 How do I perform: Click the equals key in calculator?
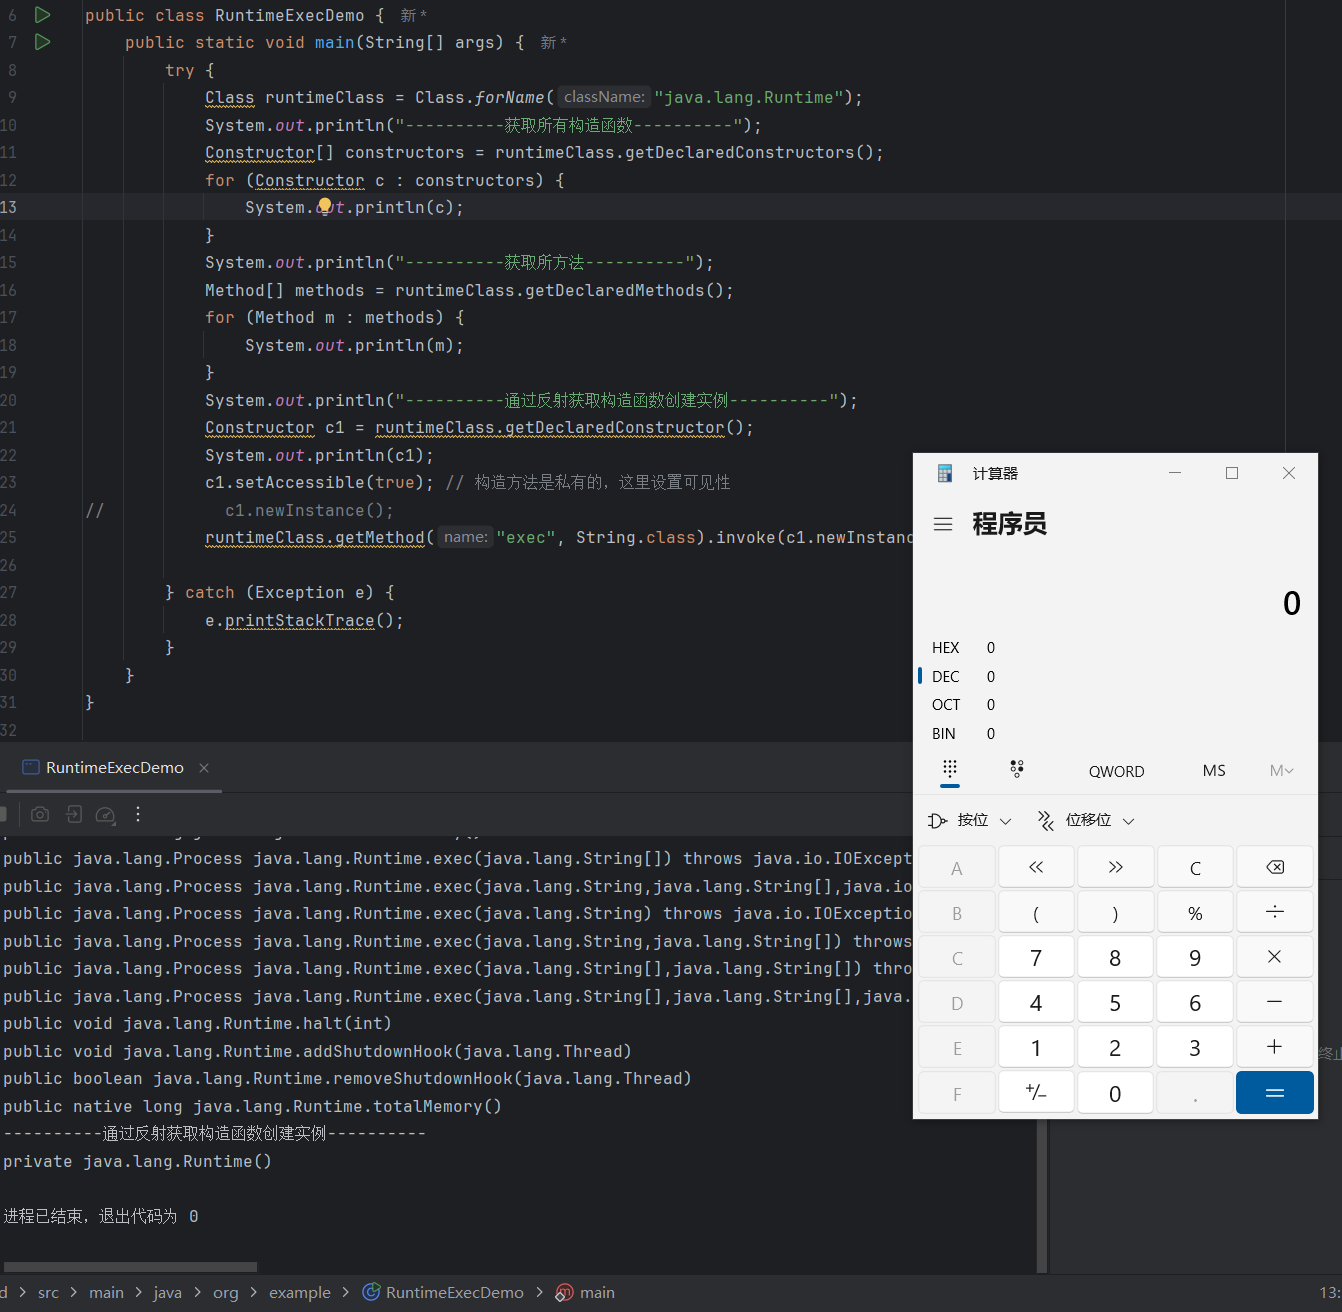pos(1275,1093)
